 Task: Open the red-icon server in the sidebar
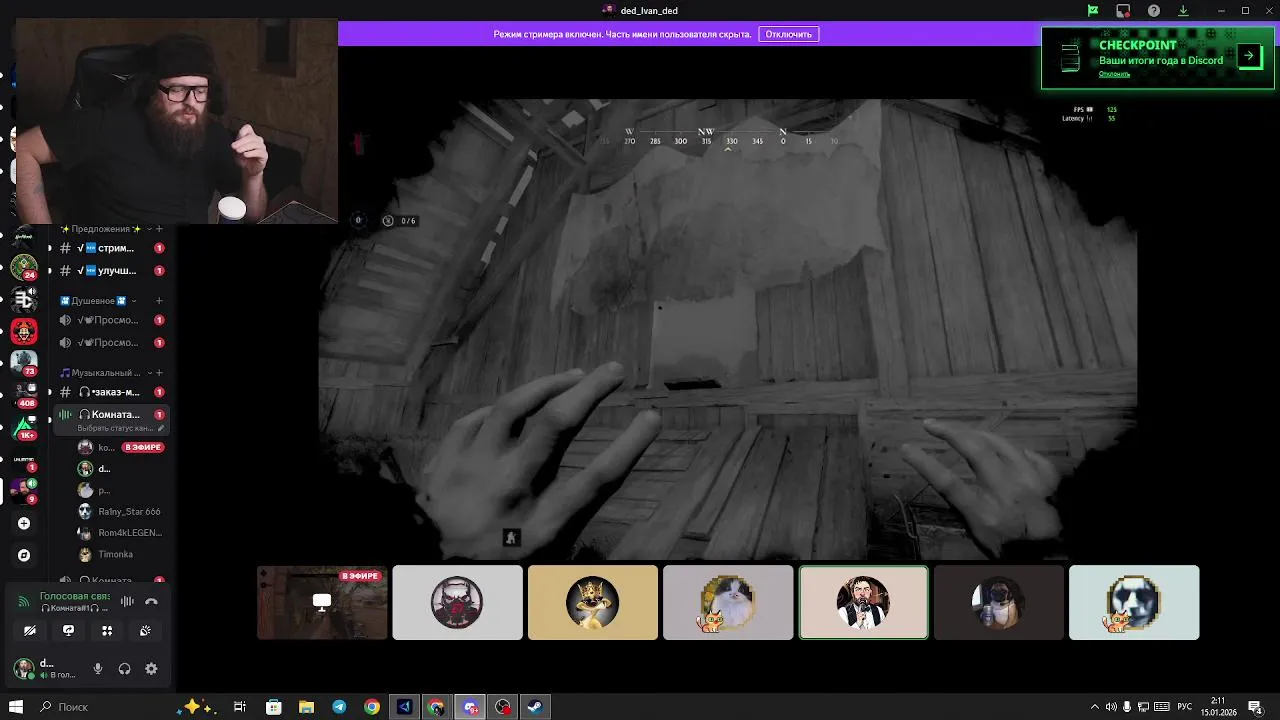(x=24, y=331)
